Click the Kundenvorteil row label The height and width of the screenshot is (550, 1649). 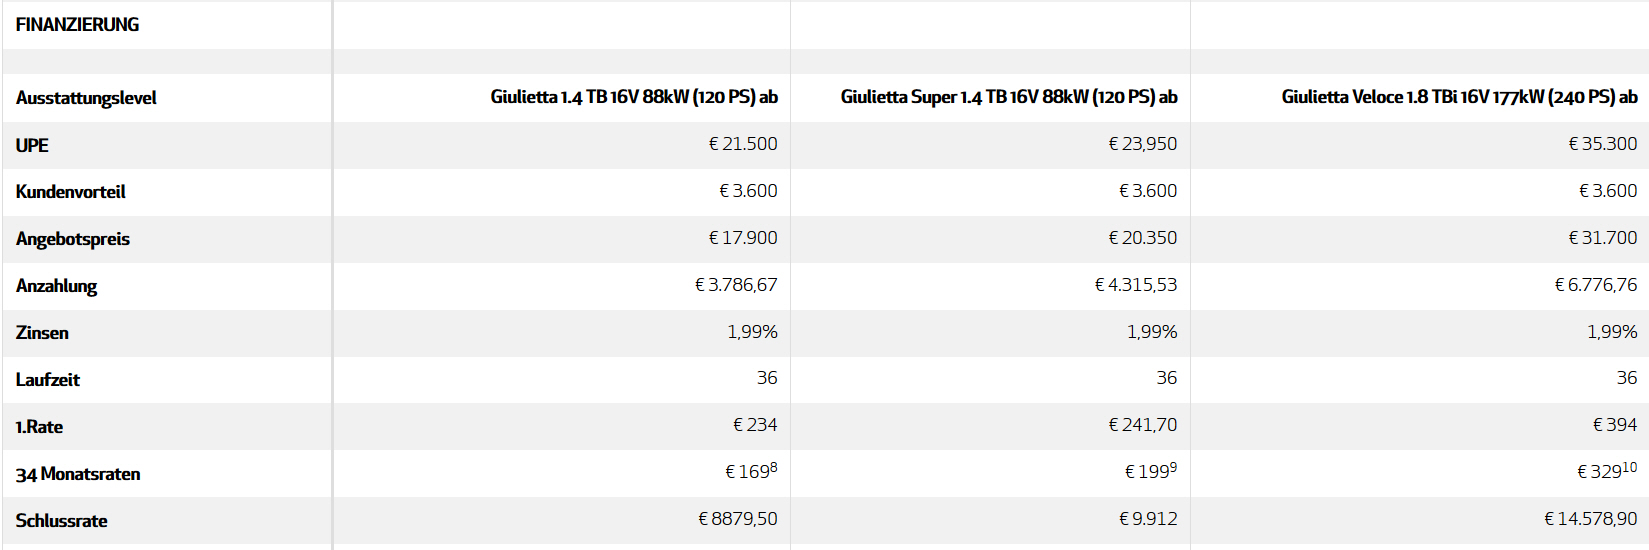tap(70, 191)
